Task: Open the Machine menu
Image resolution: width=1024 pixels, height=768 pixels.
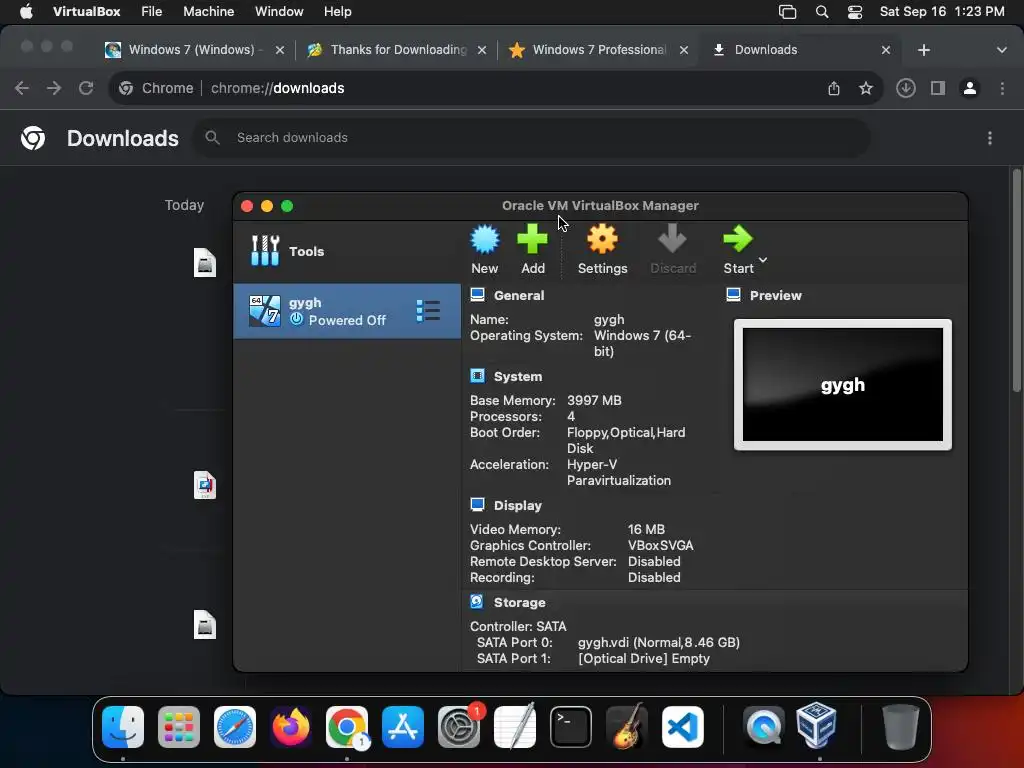Action: pyautogui.click(x=208, y=12)
